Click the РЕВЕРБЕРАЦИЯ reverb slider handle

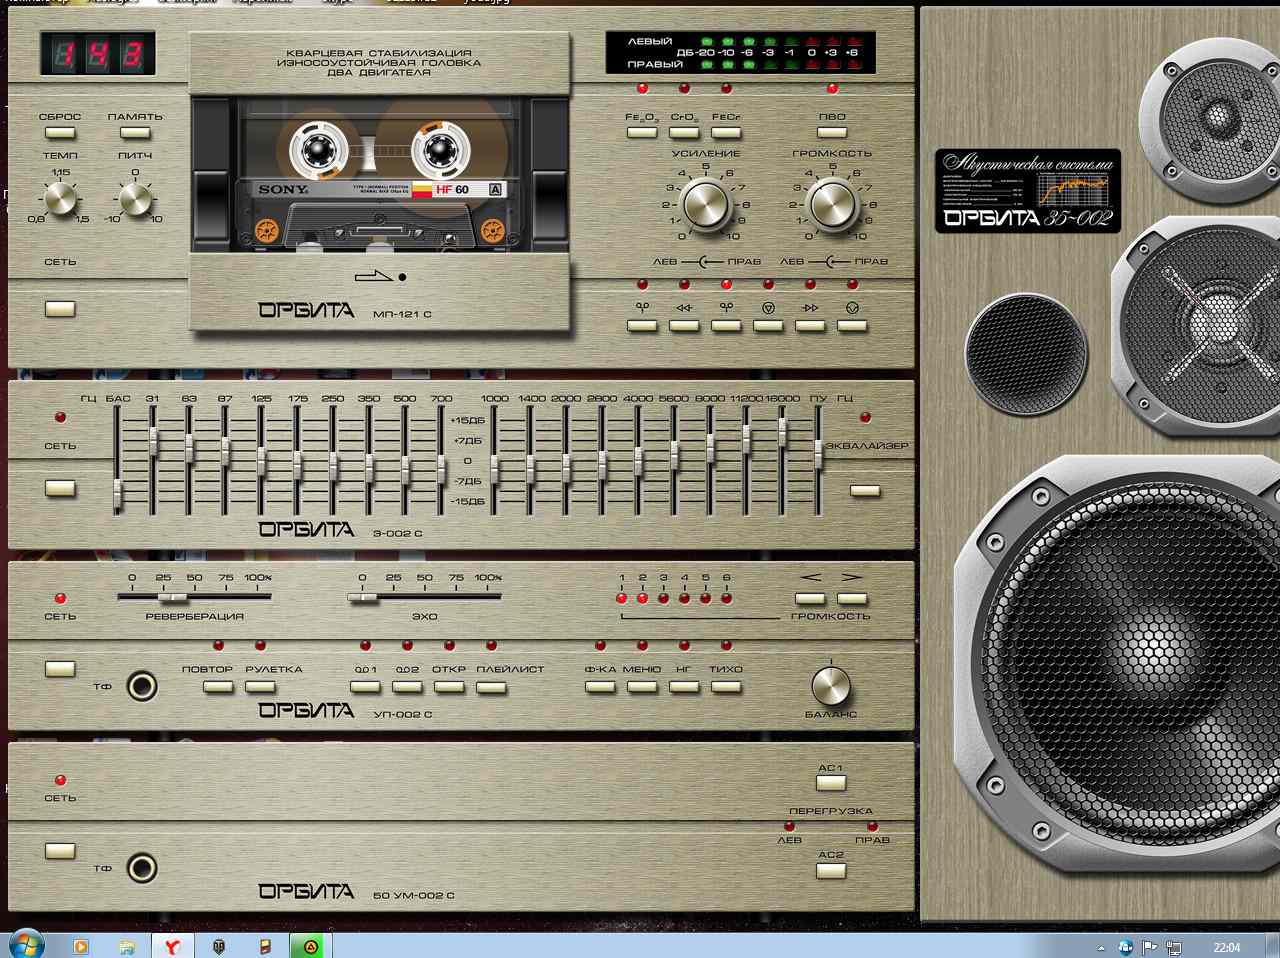[173, 597]
